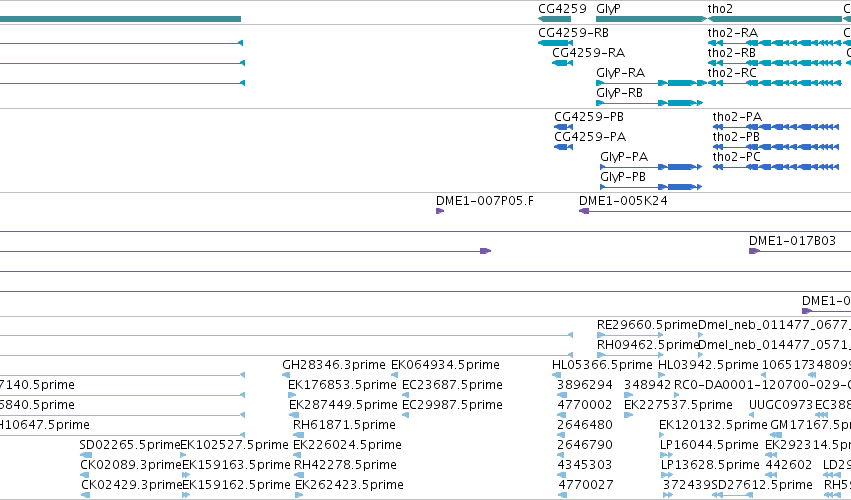Open the CG4259-PB protein label
851x500 pixels.
click(589, 117)
